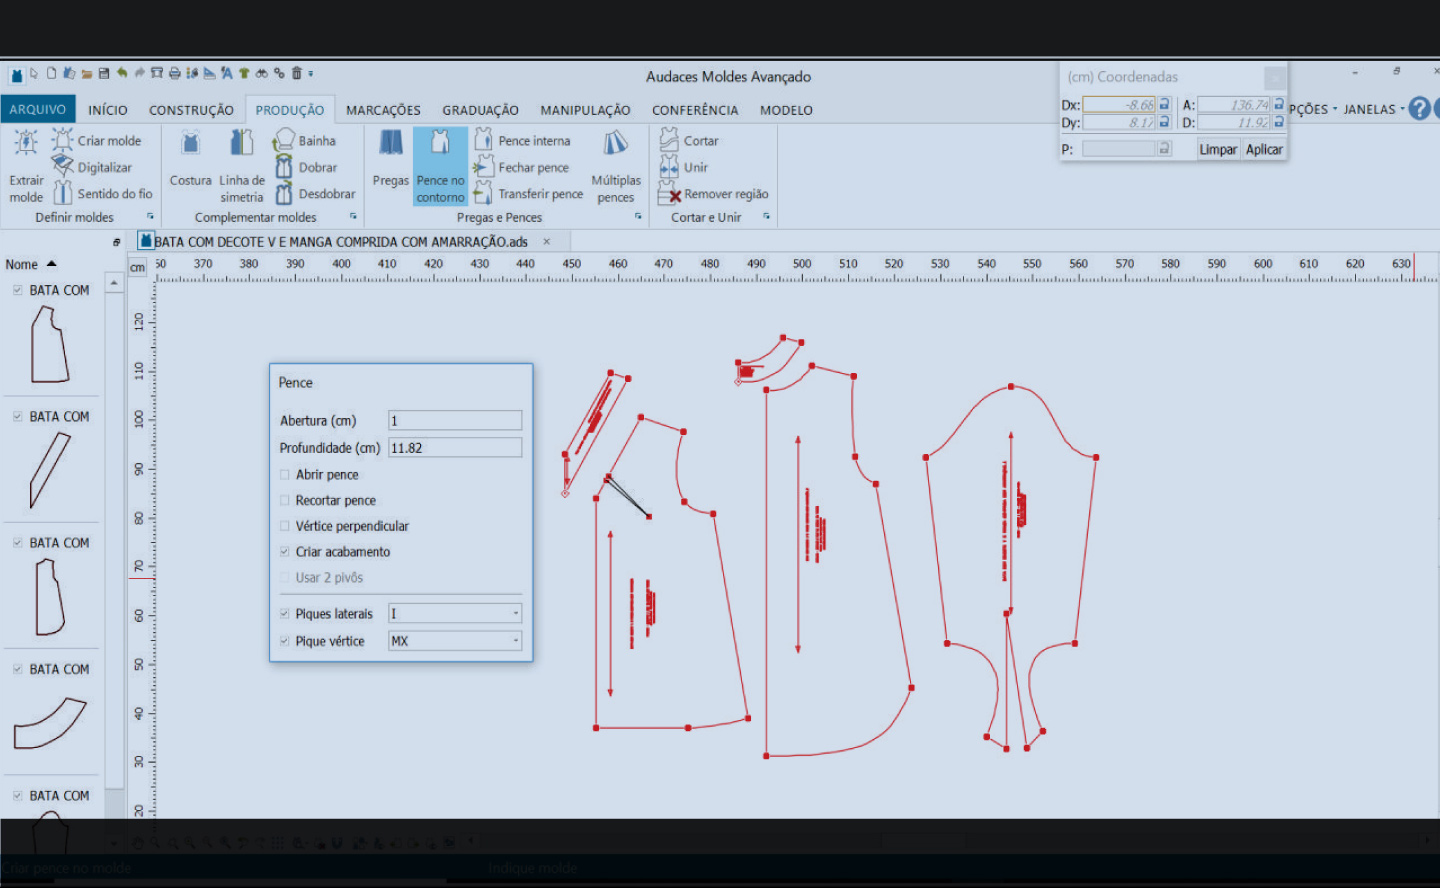Expand the Definir moldes group launcher
The width and height of the screenshot is (1440, 888).
click(x=151, y=216)
